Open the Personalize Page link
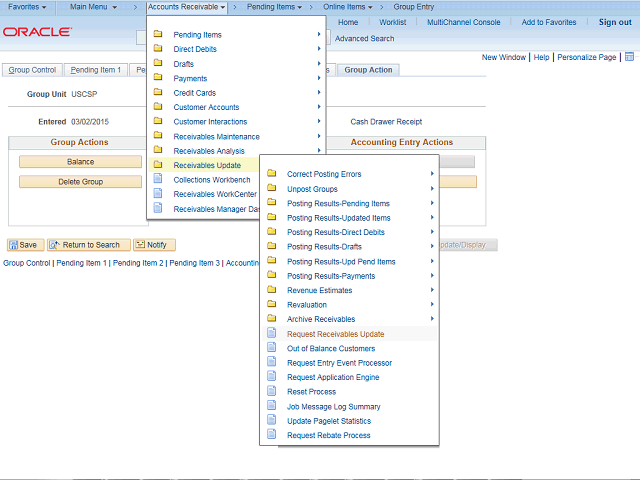Viewport: 640px width, 480px height. click(x=586, y=58)
